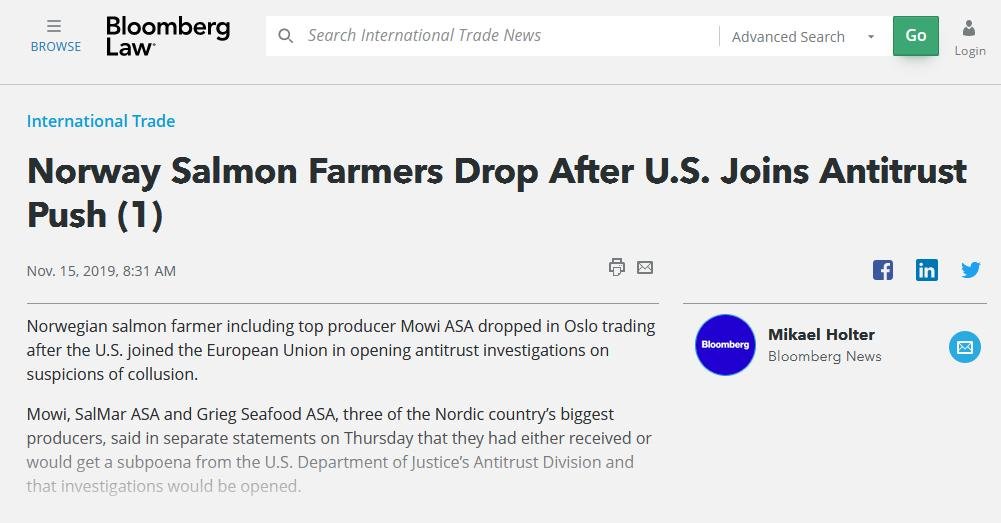
Task: Click the Bloomberg News label under the author
Action: [x=824, y=356]
